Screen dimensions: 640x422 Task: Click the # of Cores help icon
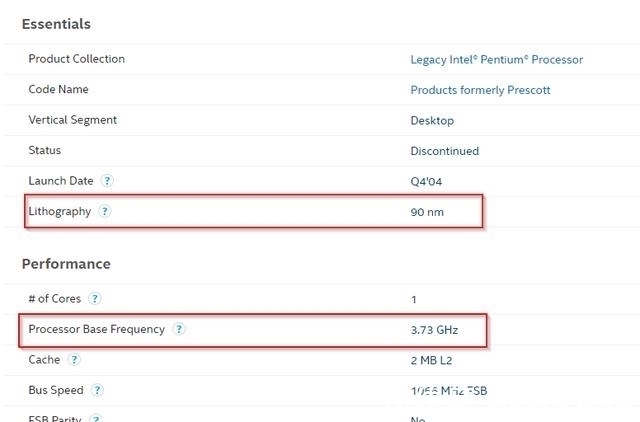(95, 298)
